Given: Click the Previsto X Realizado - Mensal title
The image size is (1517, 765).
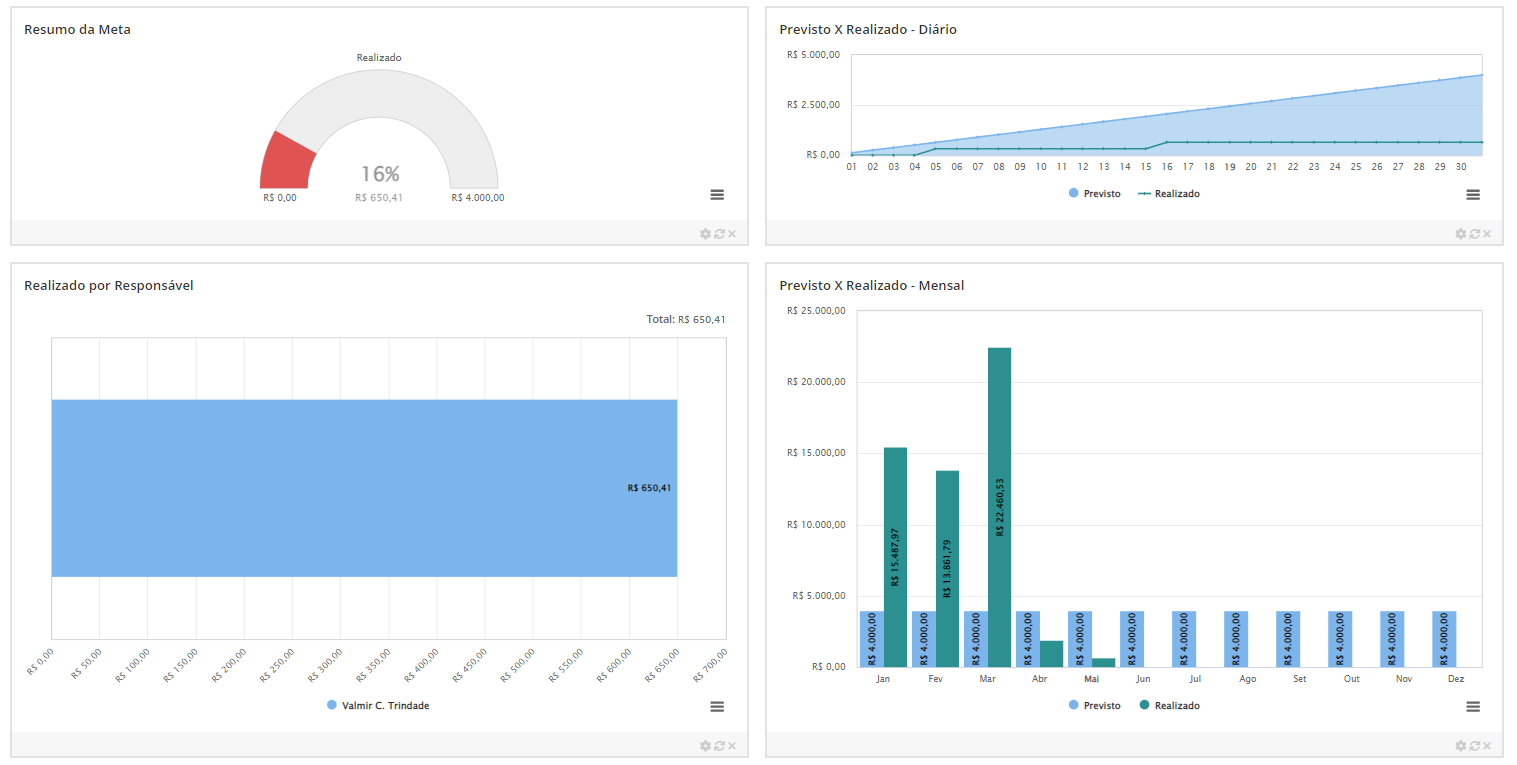Looking at the screenshot, I should coord(872,285).
